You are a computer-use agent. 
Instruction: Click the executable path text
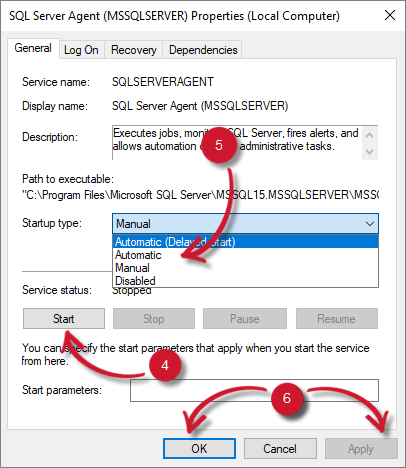coord(200,195)
